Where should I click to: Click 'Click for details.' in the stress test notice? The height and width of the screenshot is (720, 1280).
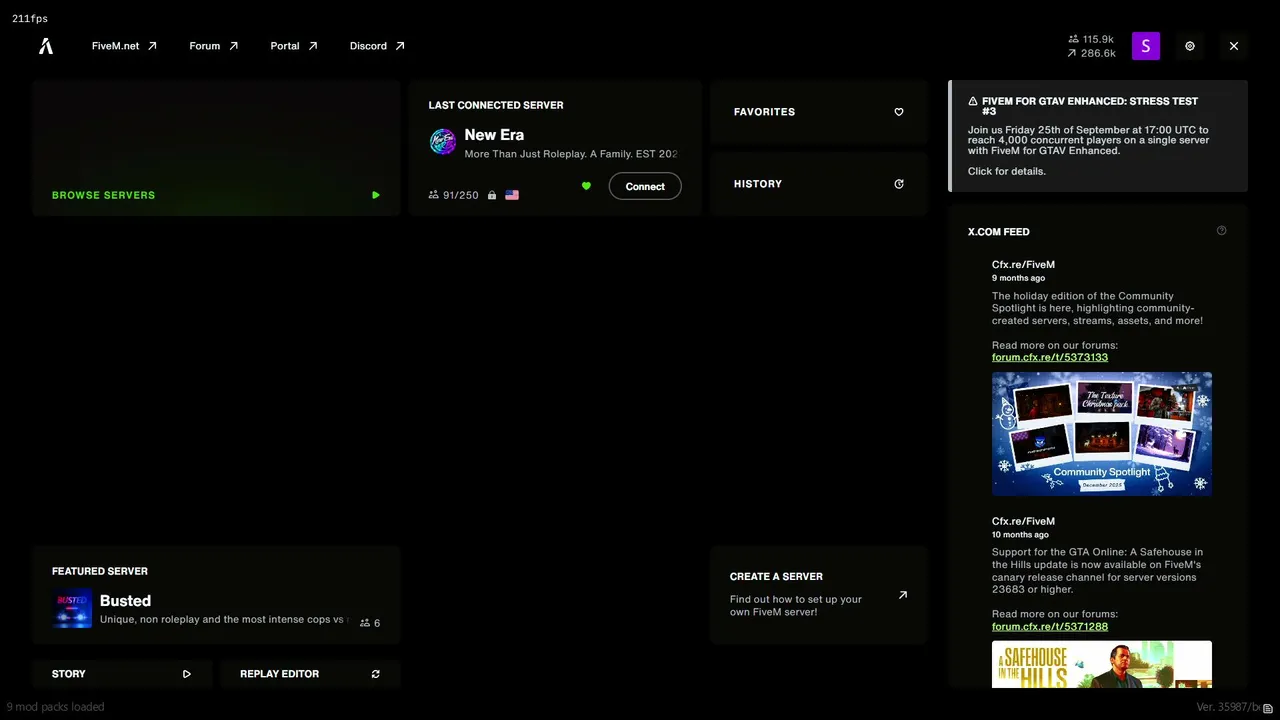pyautogui.click(x=1007, y=171)
